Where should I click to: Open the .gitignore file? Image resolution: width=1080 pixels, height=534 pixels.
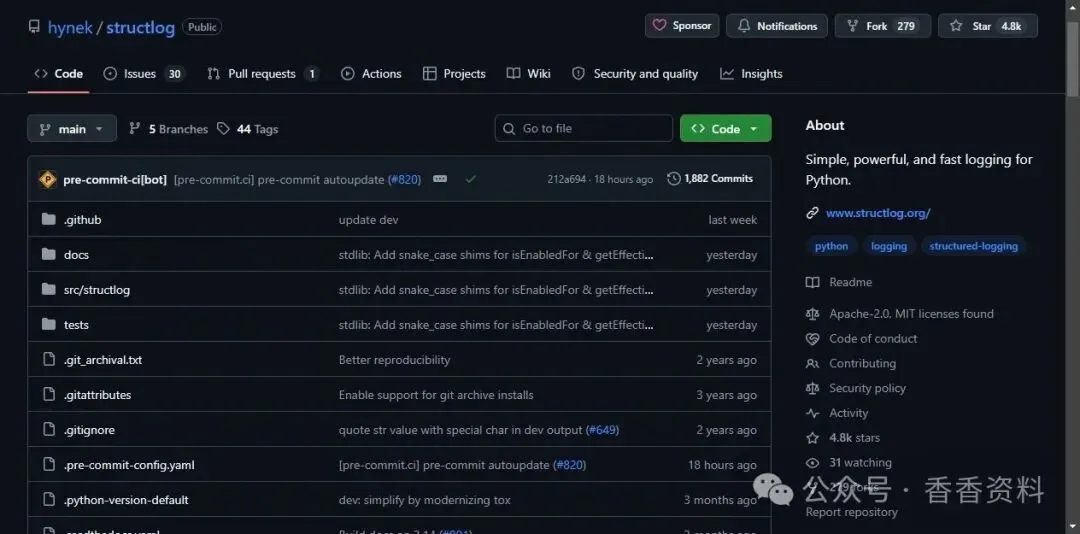click(x=89, y=430)
